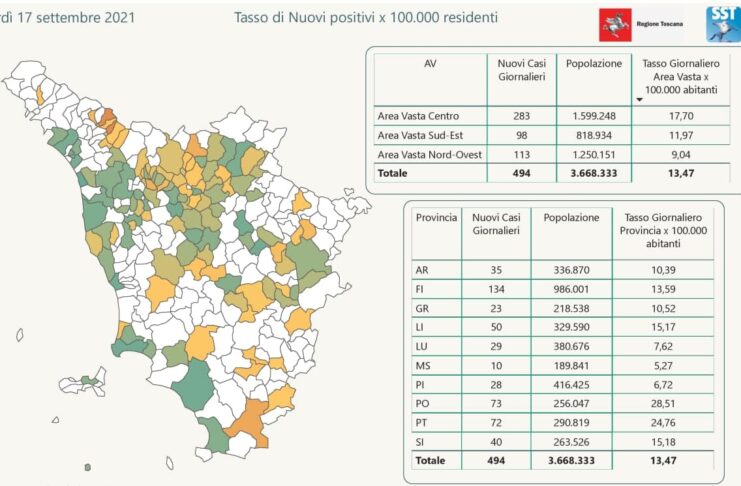Click population value 1.599.248
This screenshot has height=486, width=741.
coord(594,116)
